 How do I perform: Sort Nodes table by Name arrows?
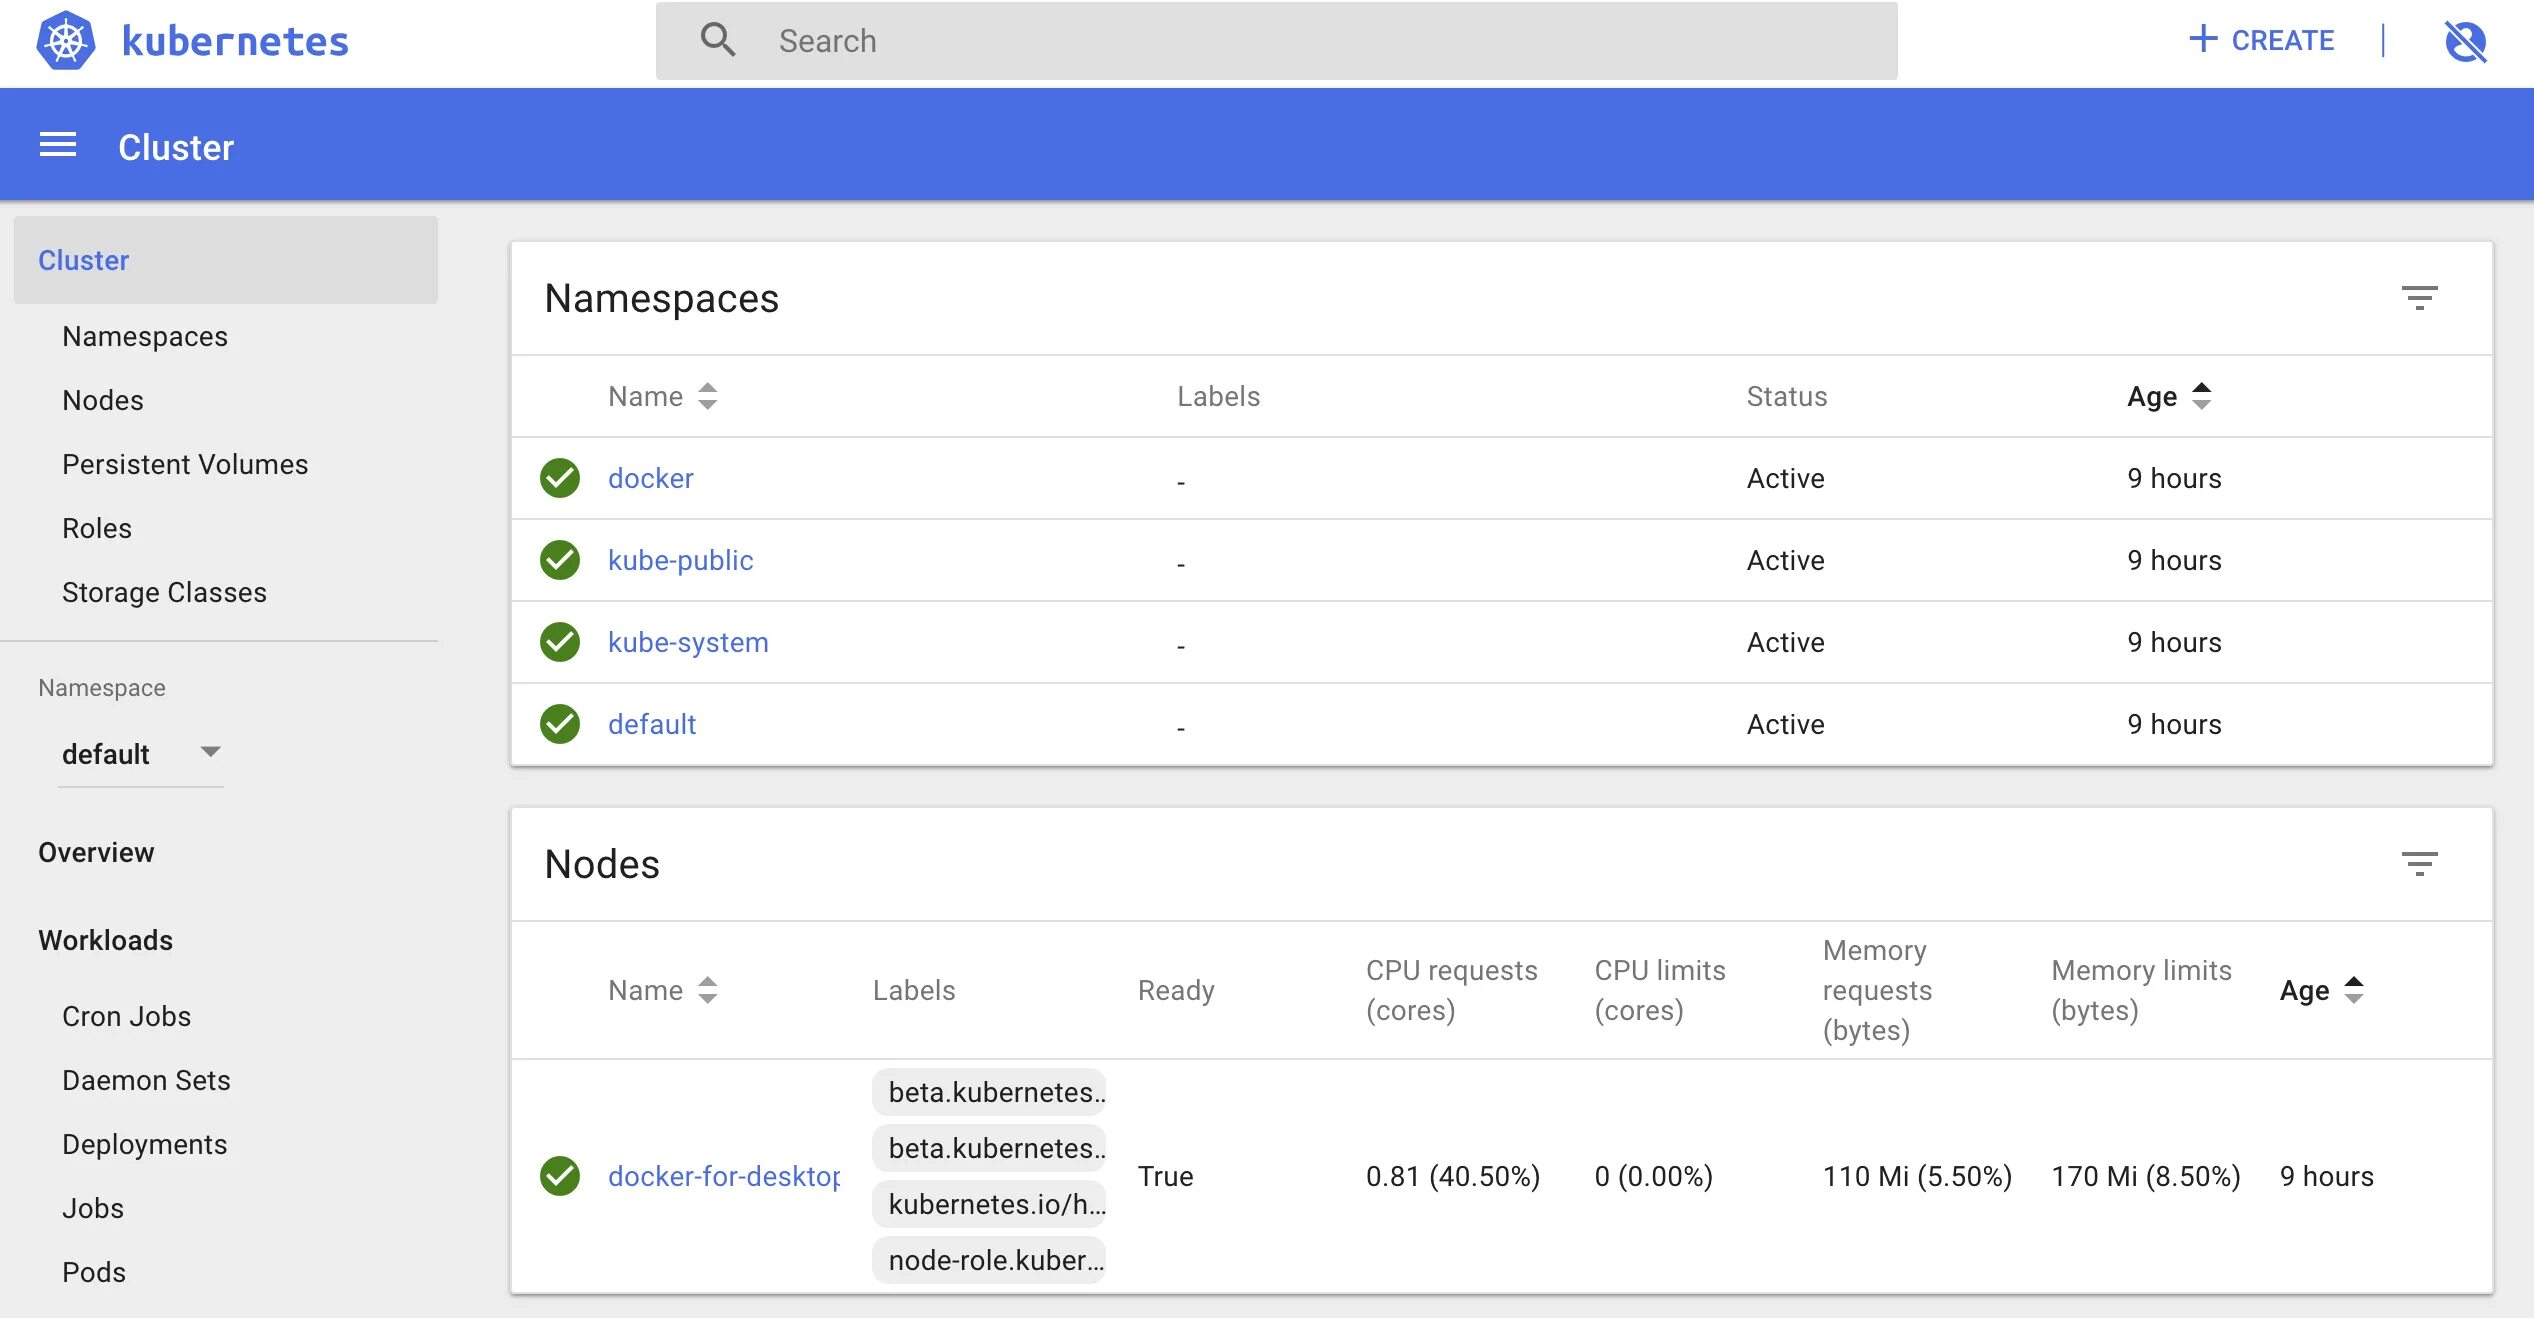pyautogui.click(x=708, y=990)
